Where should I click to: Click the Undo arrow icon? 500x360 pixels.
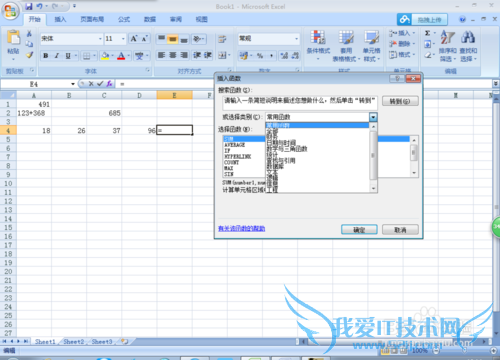coord(40,6)
